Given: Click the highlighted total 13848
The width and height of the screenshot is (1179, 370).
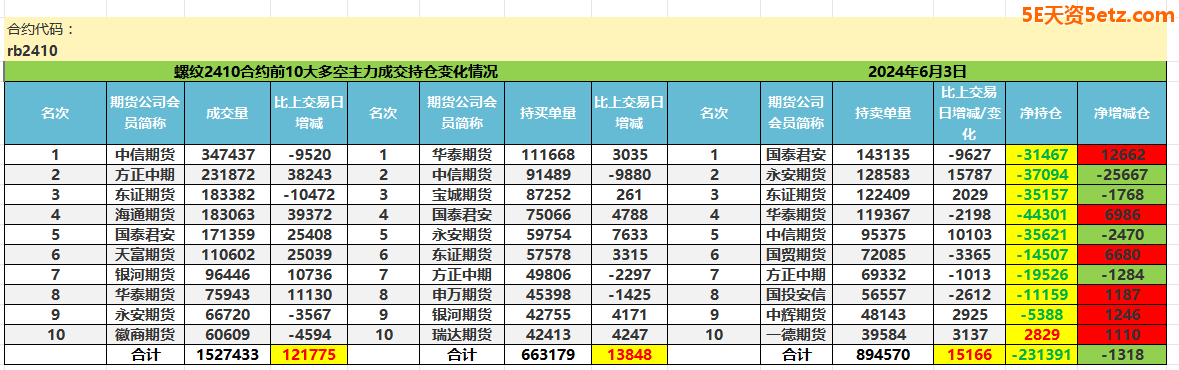Looking at the screenshot, I should pos(629,354).
